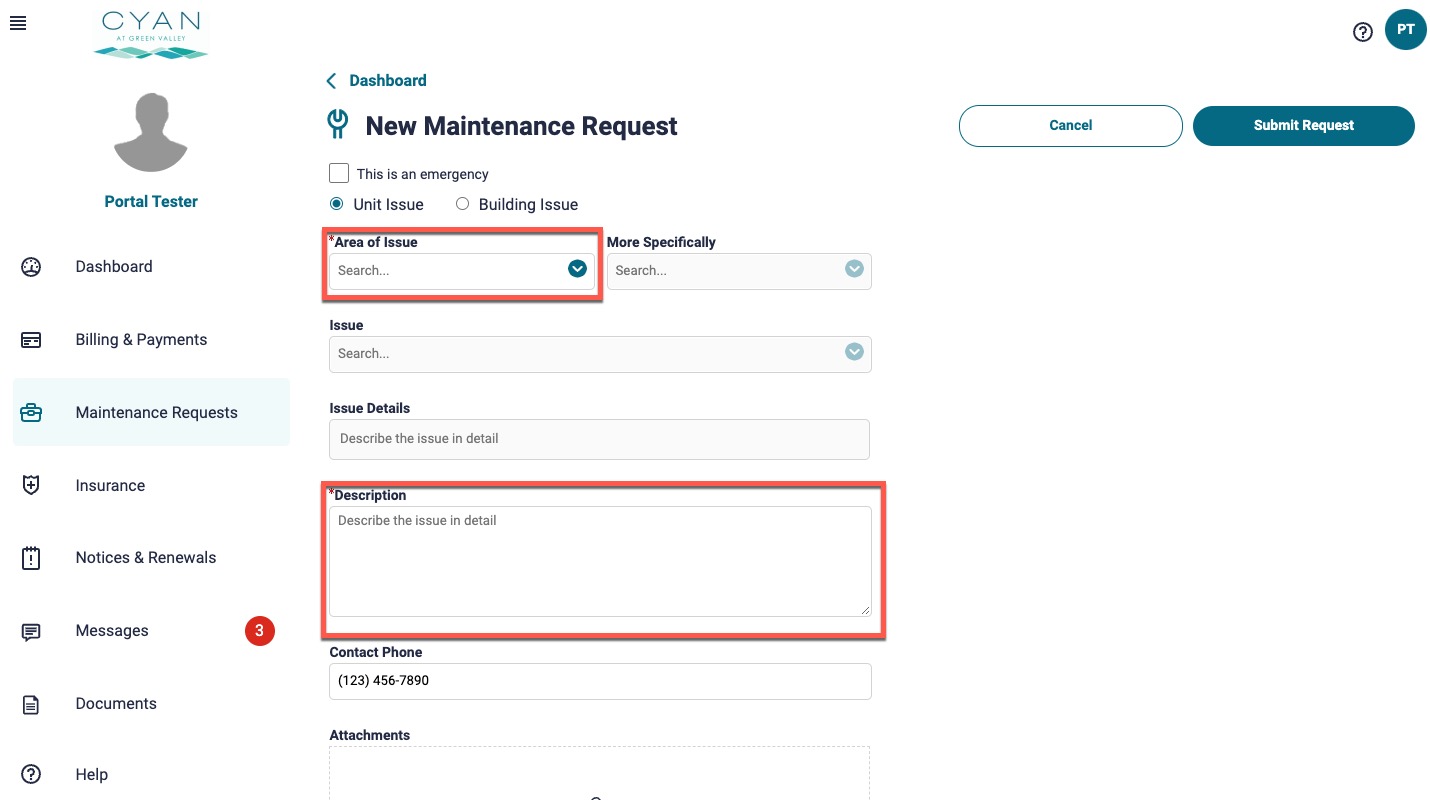The width and height of the screenshot is (1430, 800).
Task: Expand the Area of Issue dropdown
Action: pos(577,269)
